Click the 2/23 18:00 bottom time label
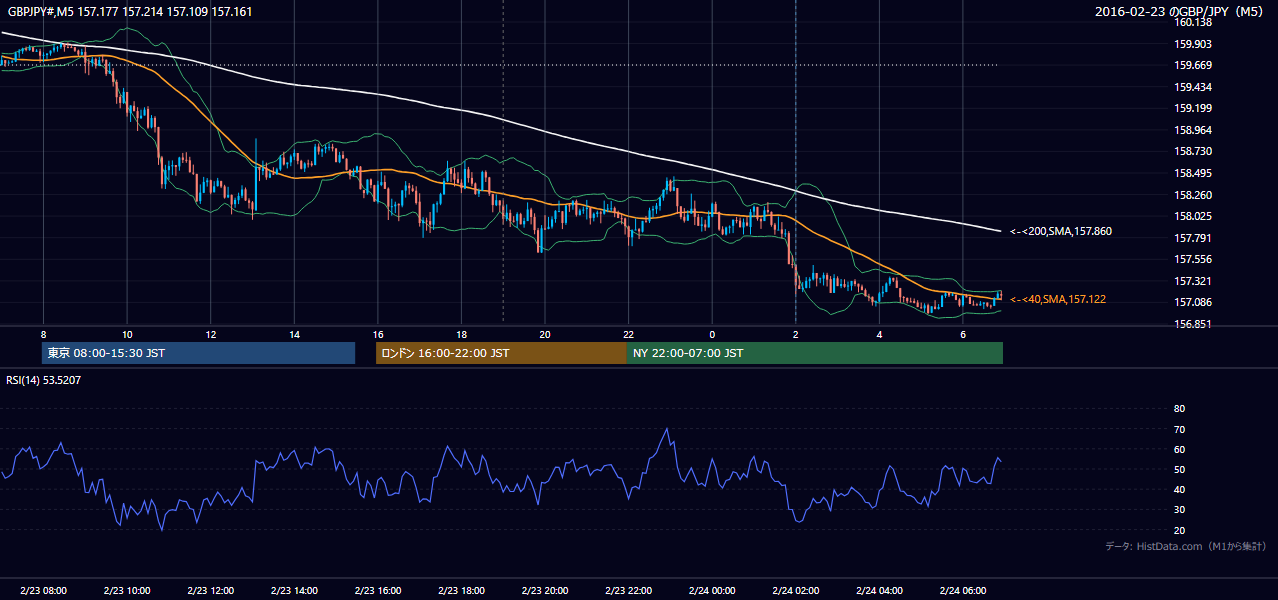Image resolution: width=1278 pixels, height=600 pixels. [461, 591]
